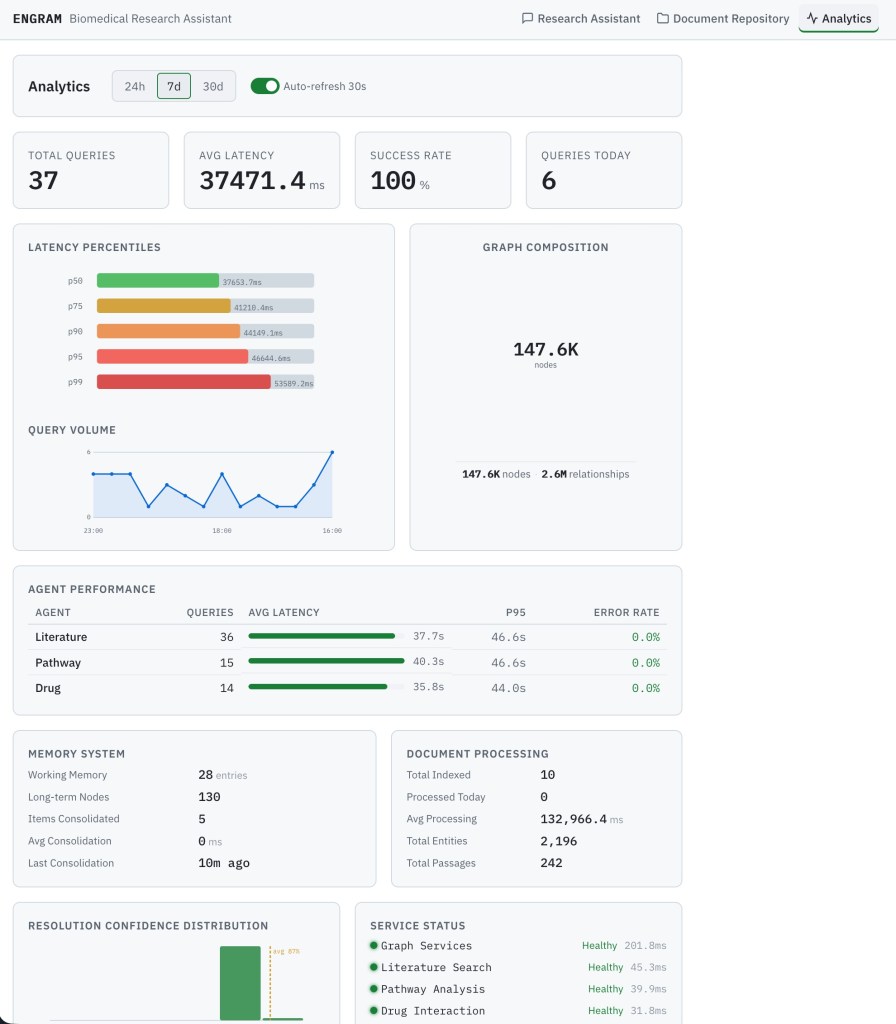Select the 7d time range option
Screen dimensions: 896x1024
pos(174,86)
